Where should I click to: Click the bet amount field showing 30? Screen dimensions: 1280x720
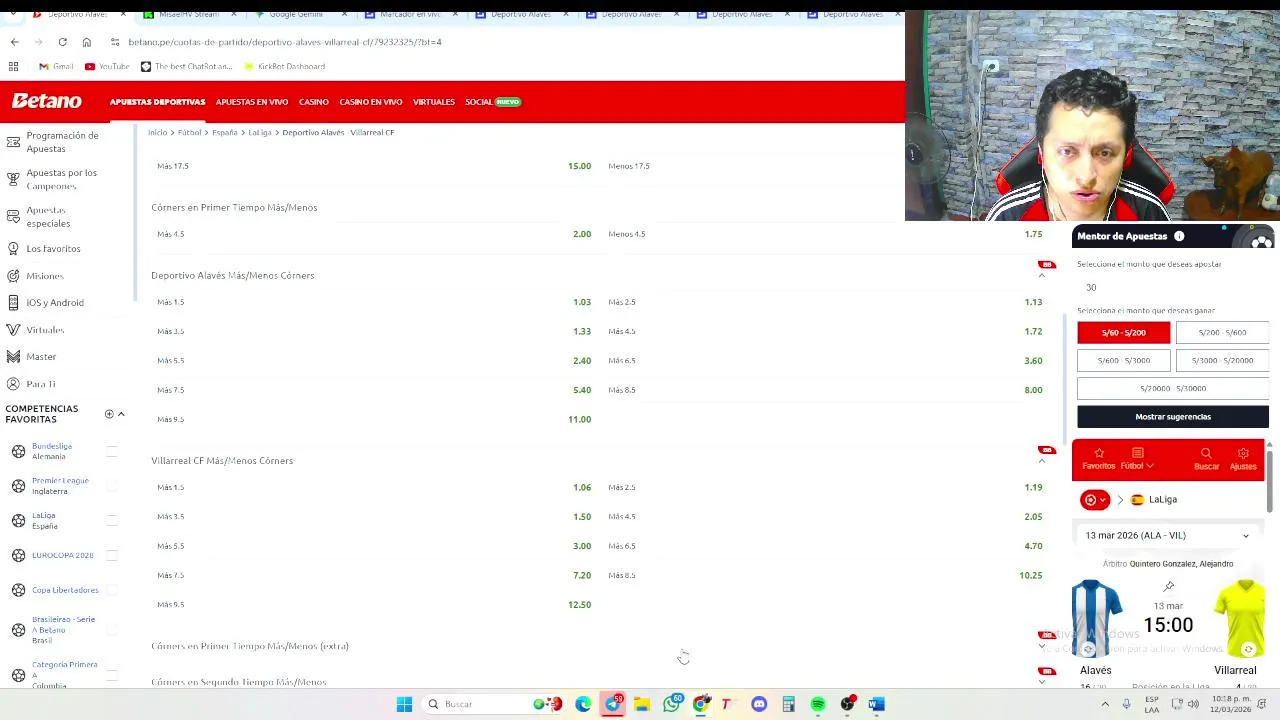click(x=1172, y=287)
